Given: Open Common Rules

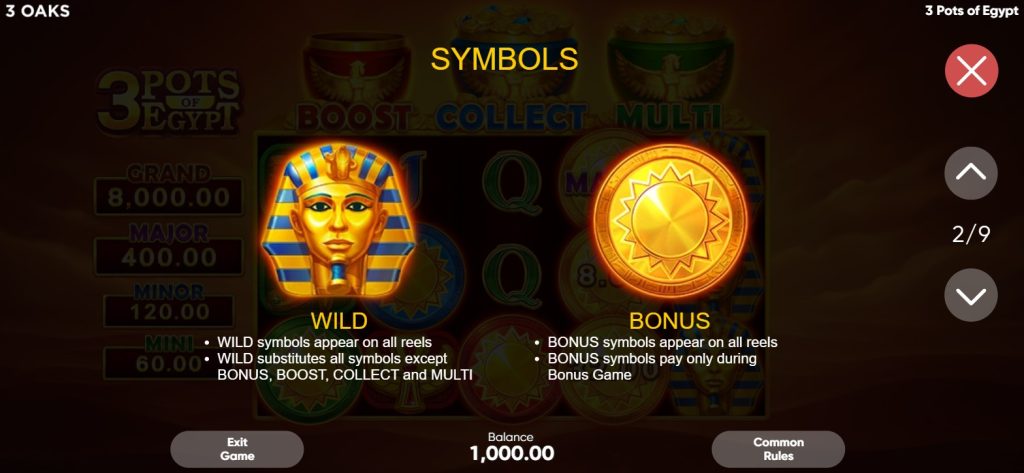Looking at the screenshot, I should click(x=778, y=449).
